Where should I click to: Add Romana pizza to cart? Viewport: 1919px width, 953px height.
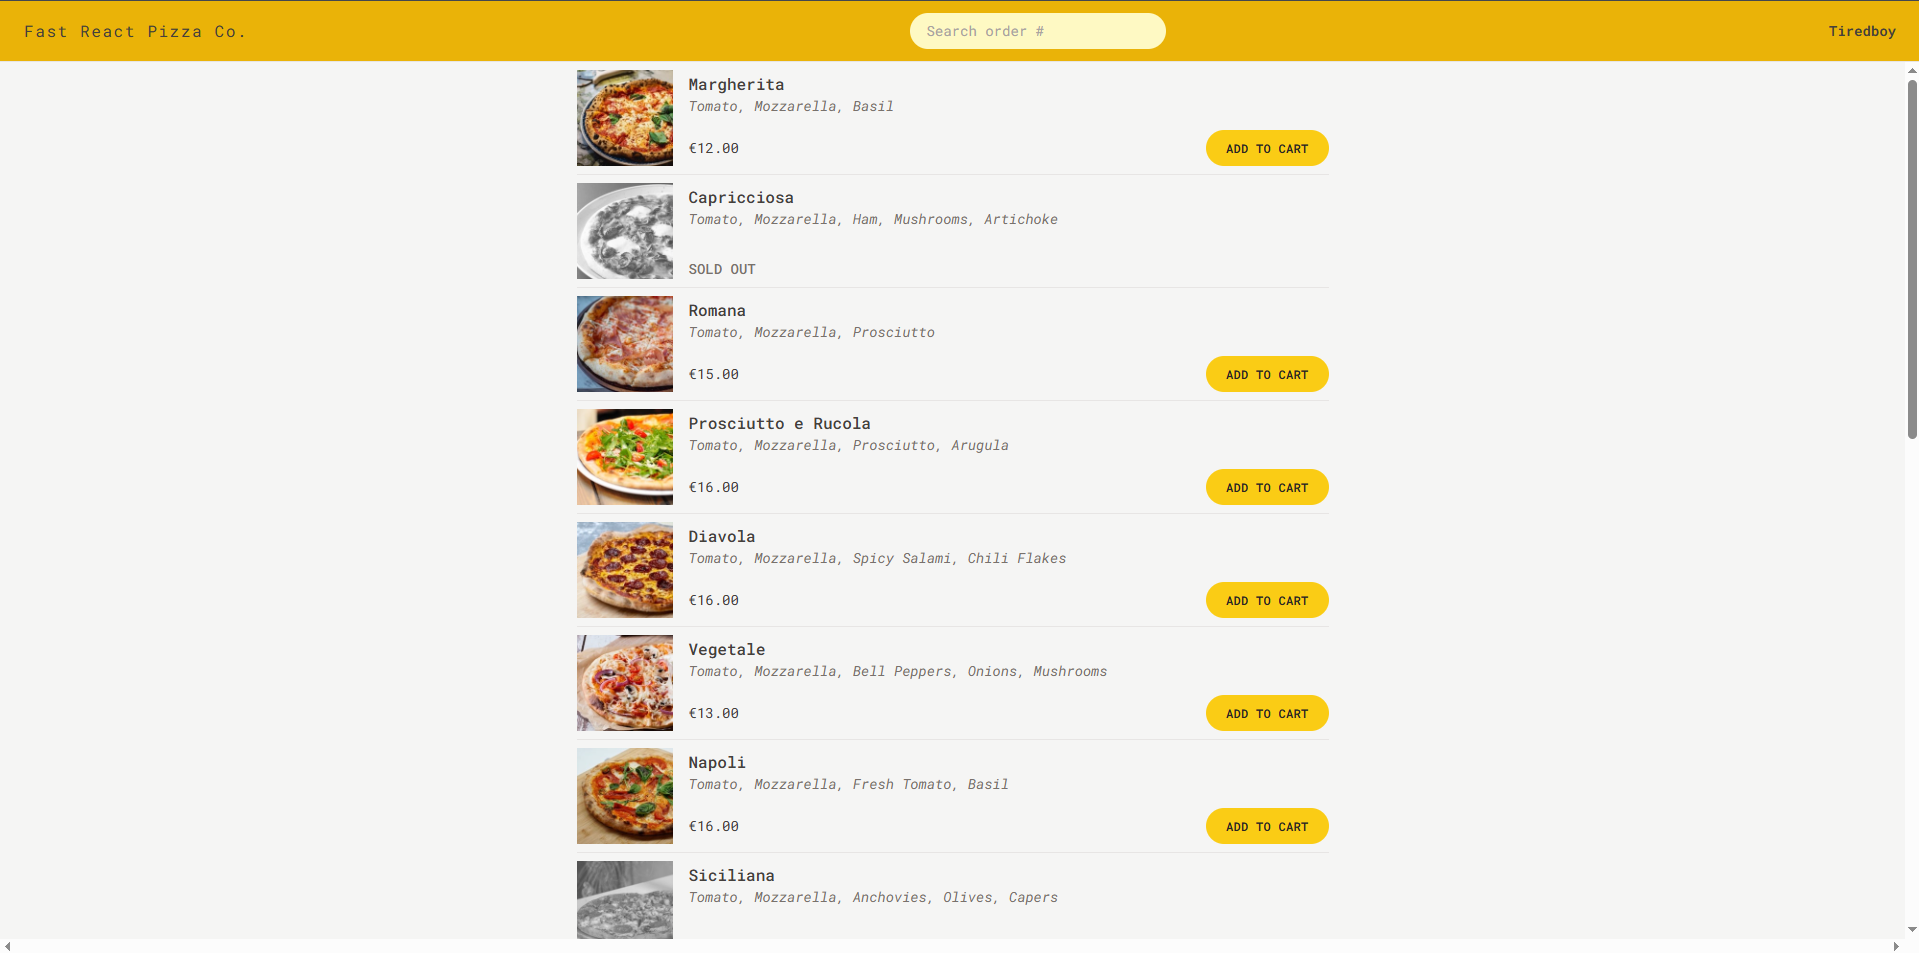tap(1266, 374)
